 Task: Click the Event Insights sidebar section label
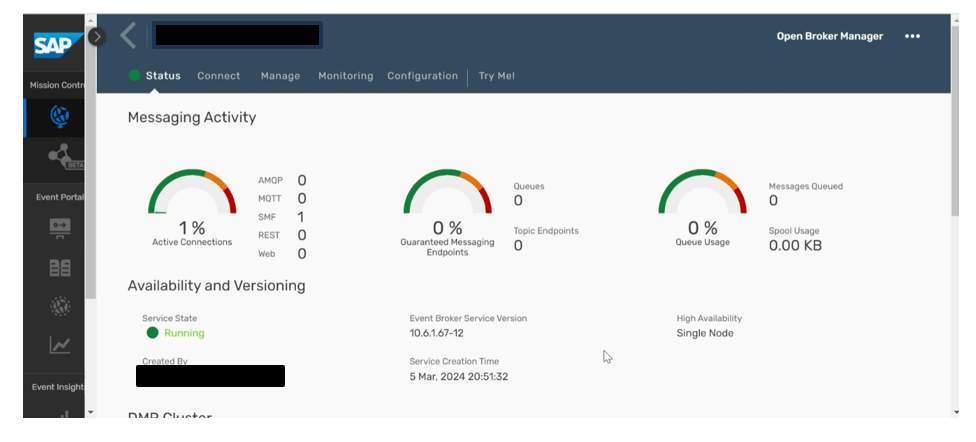(58, 387)
